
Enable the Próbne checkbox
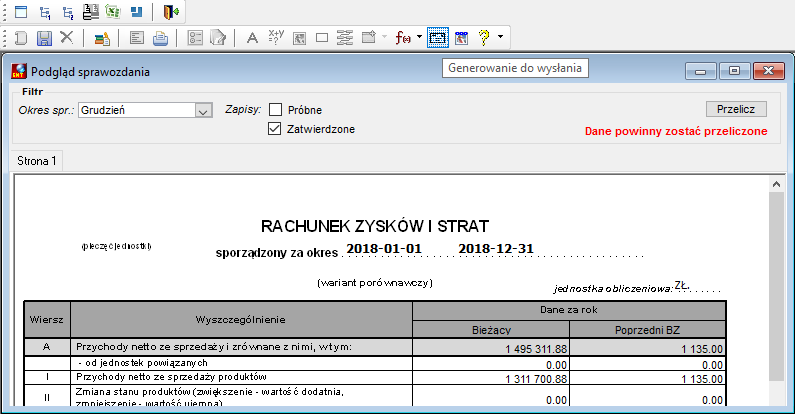point(275,109)
